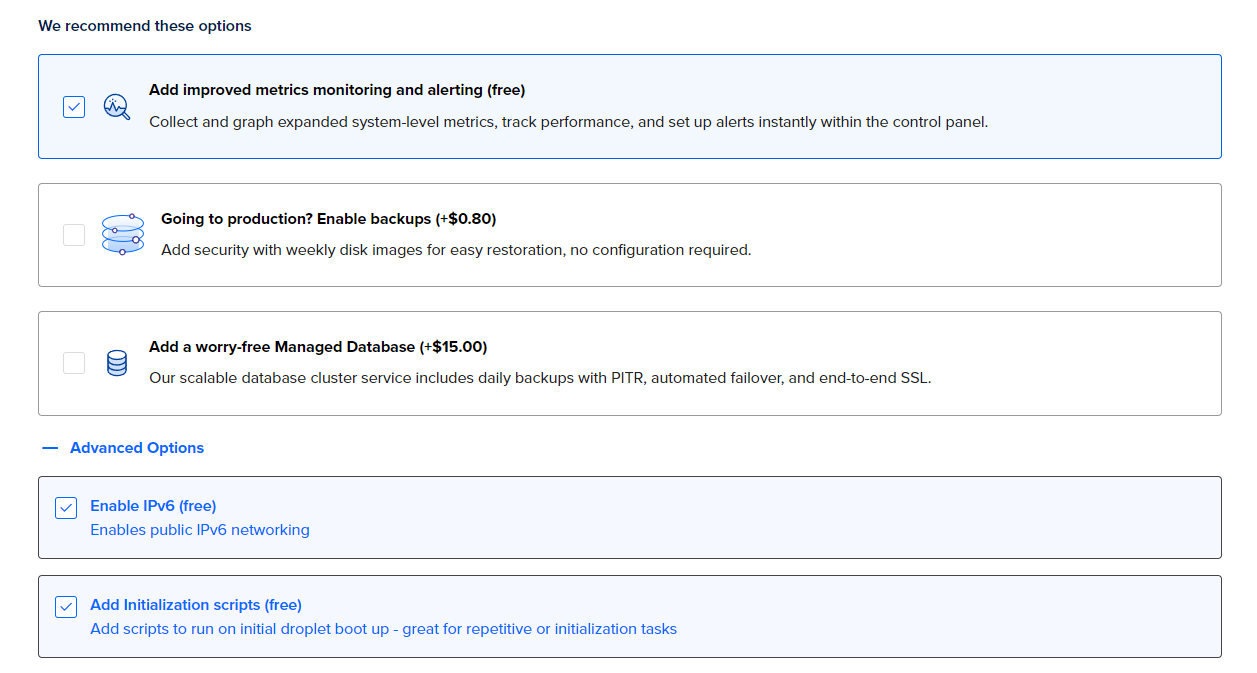Click the scalable database cluster description
The height and width of the screenshot is (673, 1257).
pos(539,378)
